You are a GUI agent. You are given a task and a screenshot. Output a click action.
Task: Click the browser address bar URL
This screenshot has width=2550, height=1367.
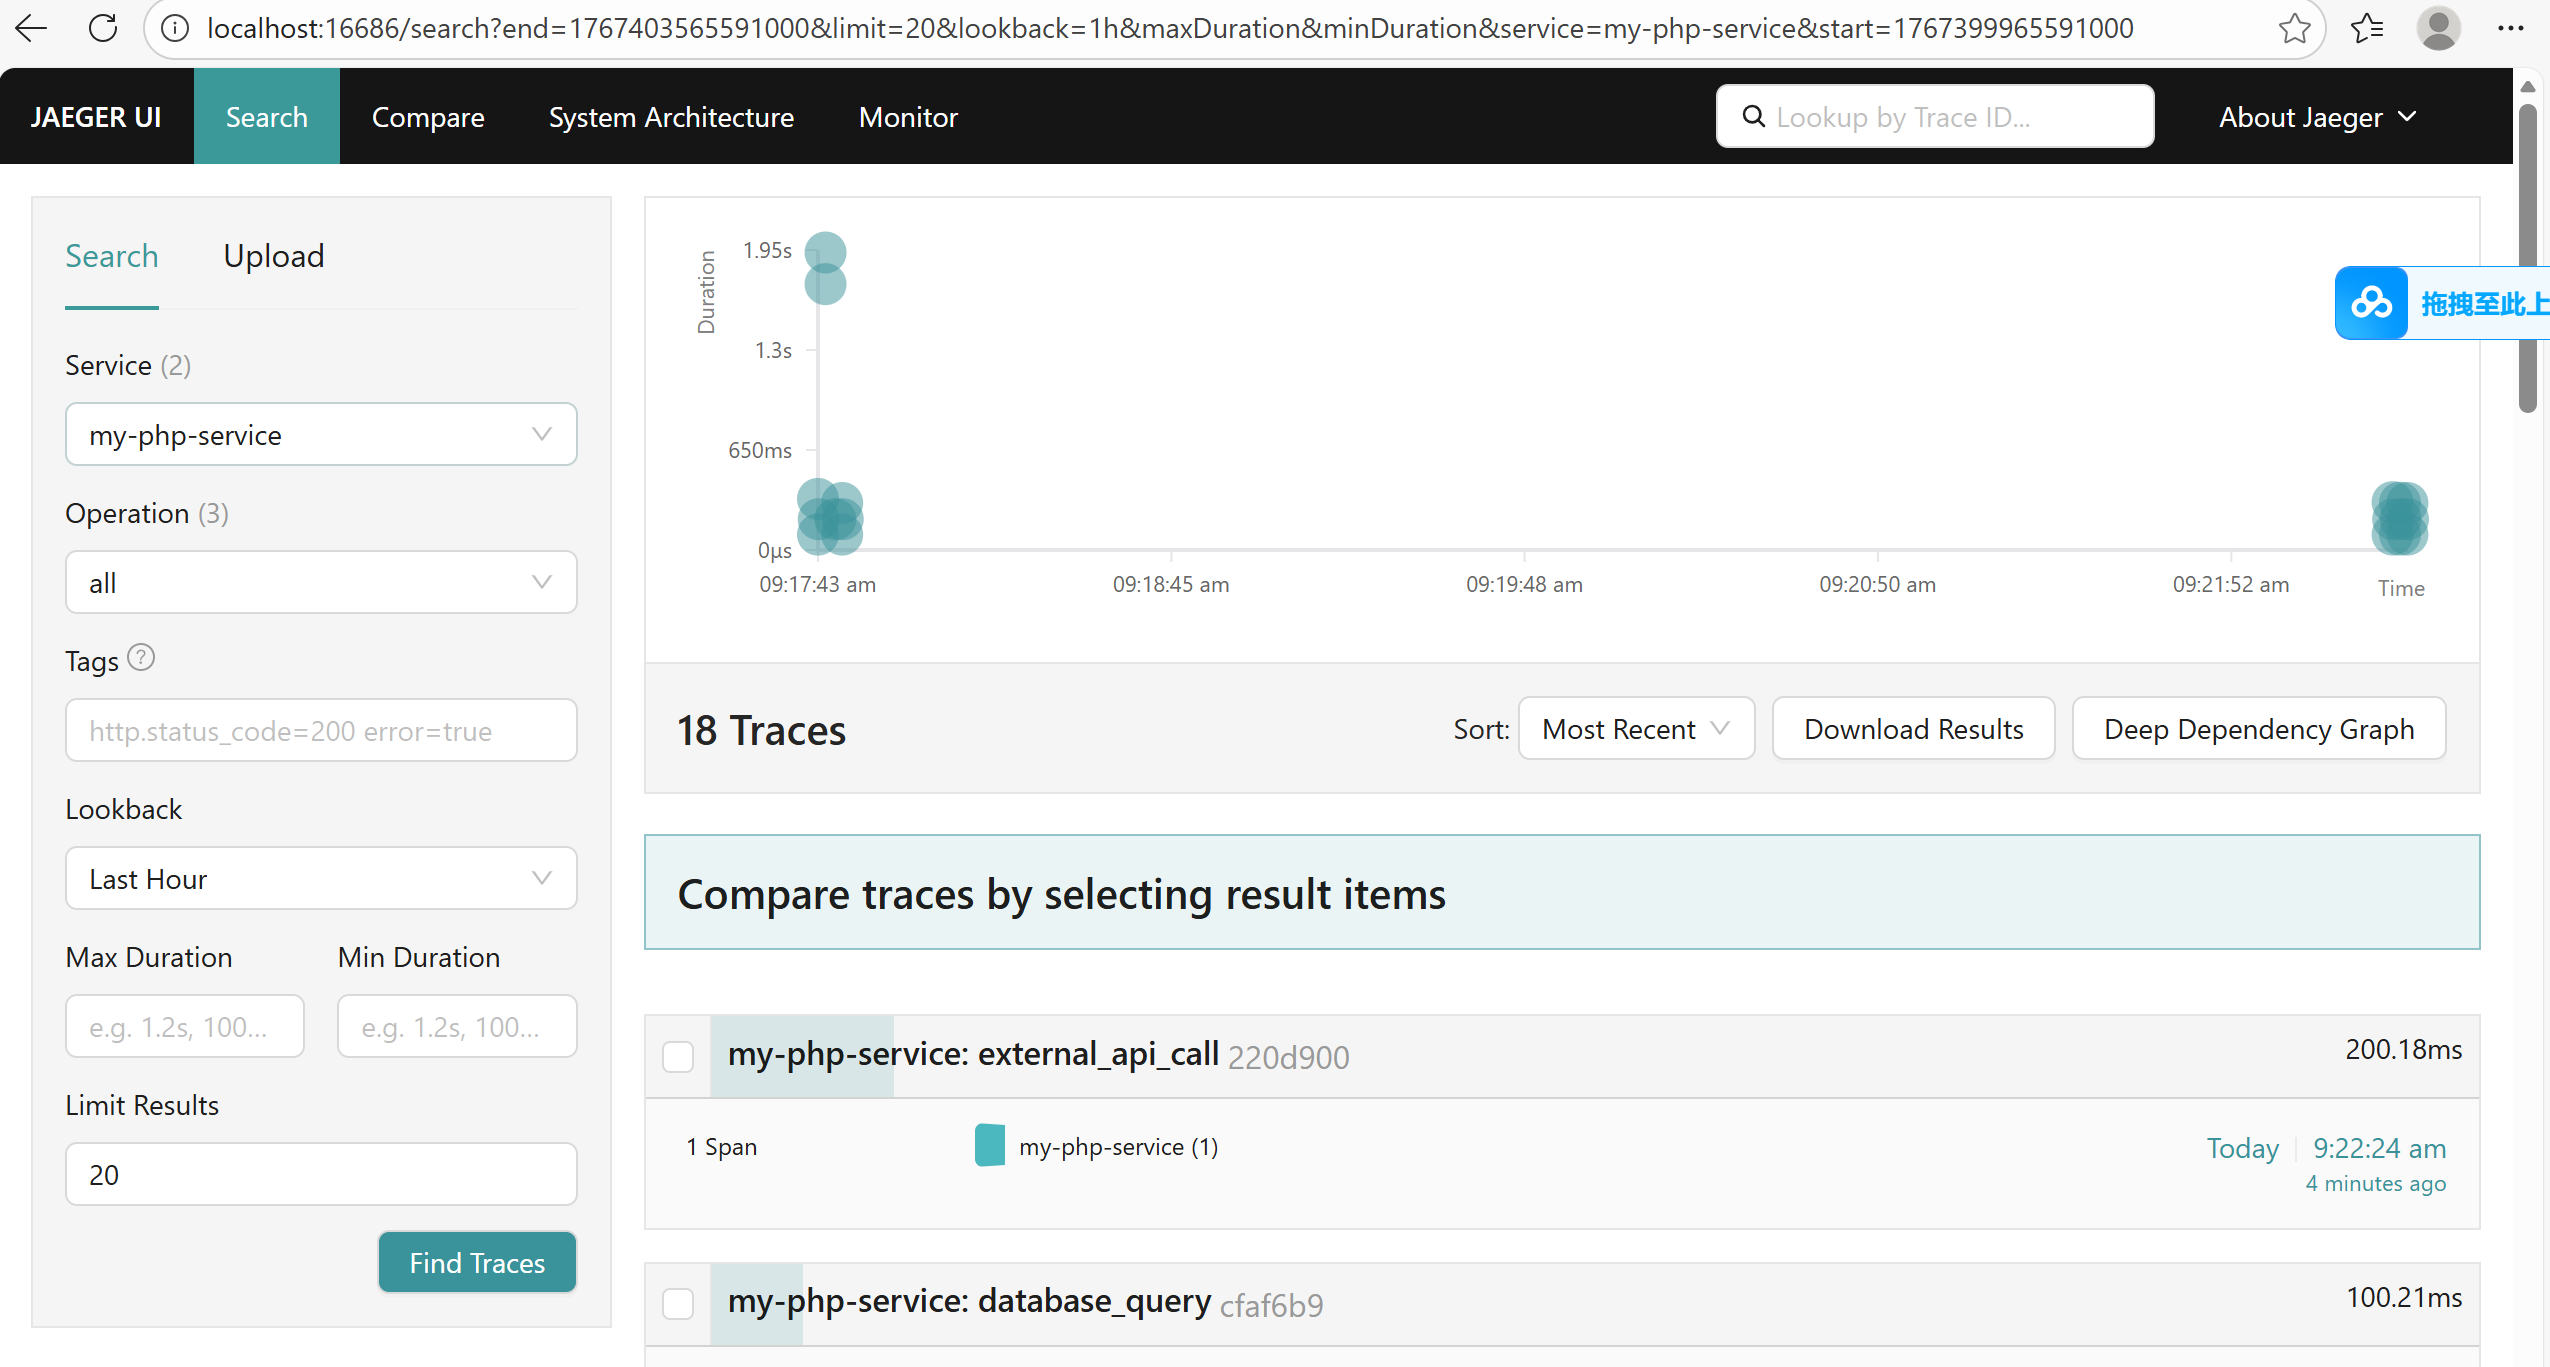pos(1171,28)
